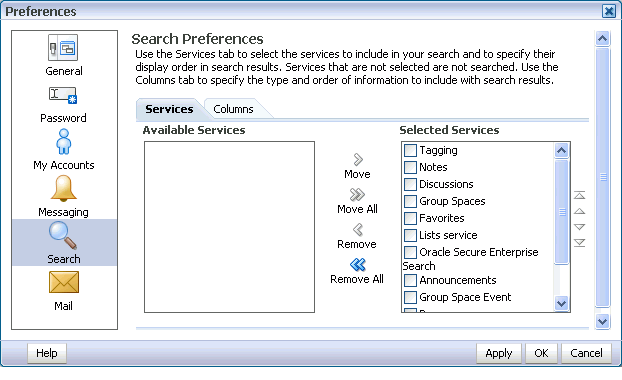The width and height of the screenshot is (622, 380).
Task: Check the Discussions service checkbox
Action: 410,184
